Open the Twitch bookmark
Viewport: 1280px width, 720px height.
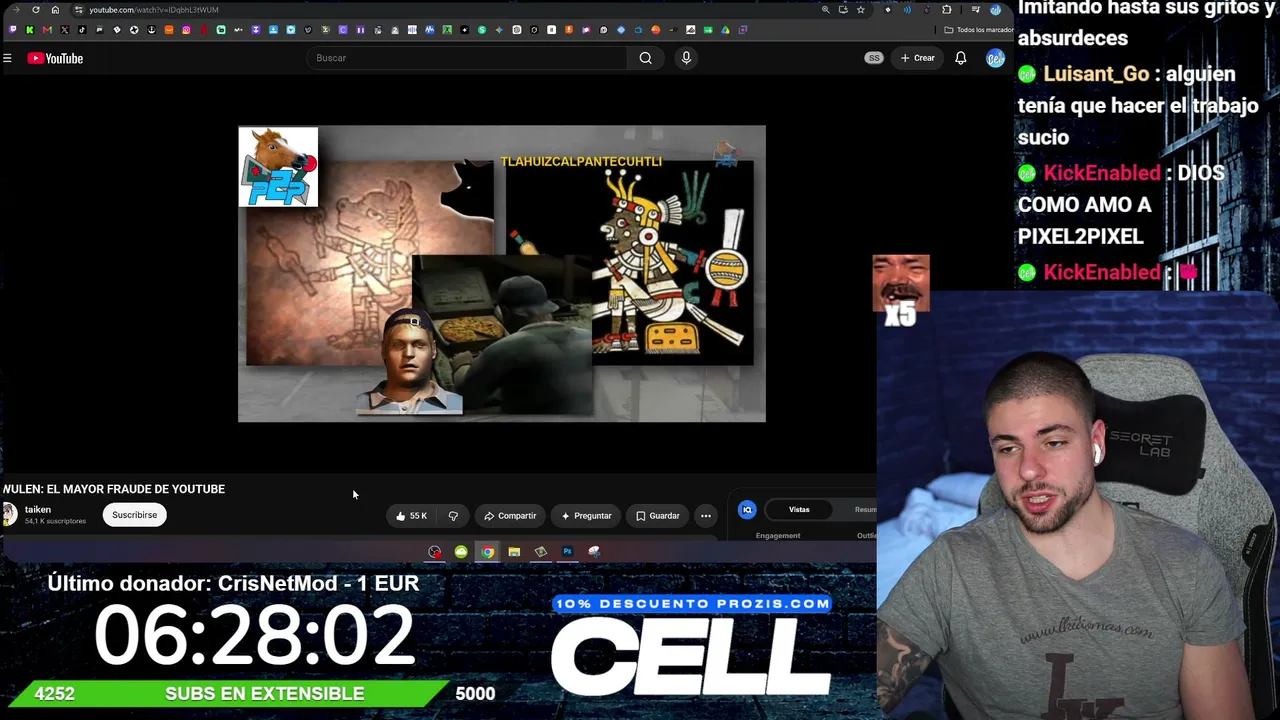(x=12, y=30)
